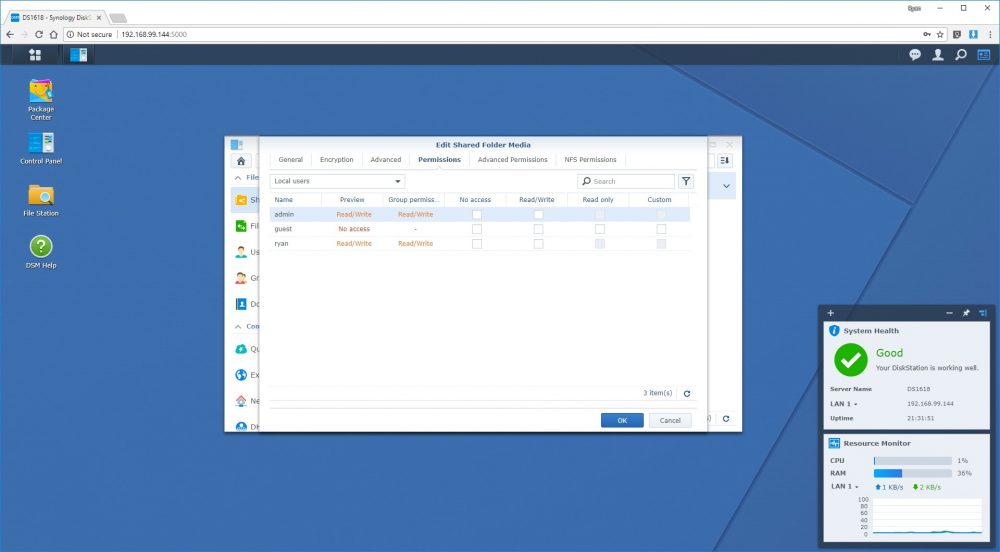Image resolution: width=1000 pixels, height=552 pixels.
Task: Click the CPU usage bar
Action: 913,460
